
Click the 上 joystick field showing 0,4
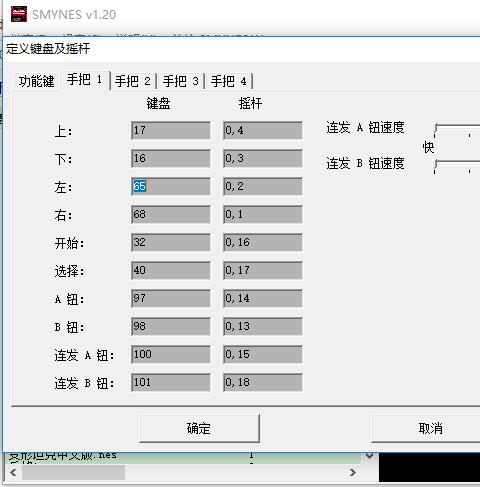click(x=263, y=130)
